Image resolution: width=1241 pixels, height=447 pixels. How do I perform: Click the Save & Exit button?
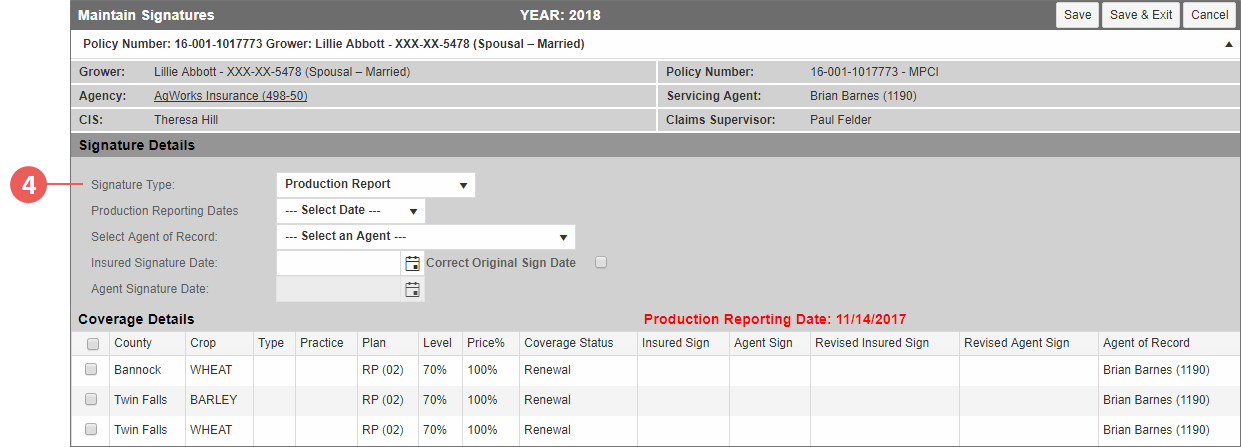[x=1141, y=15]
